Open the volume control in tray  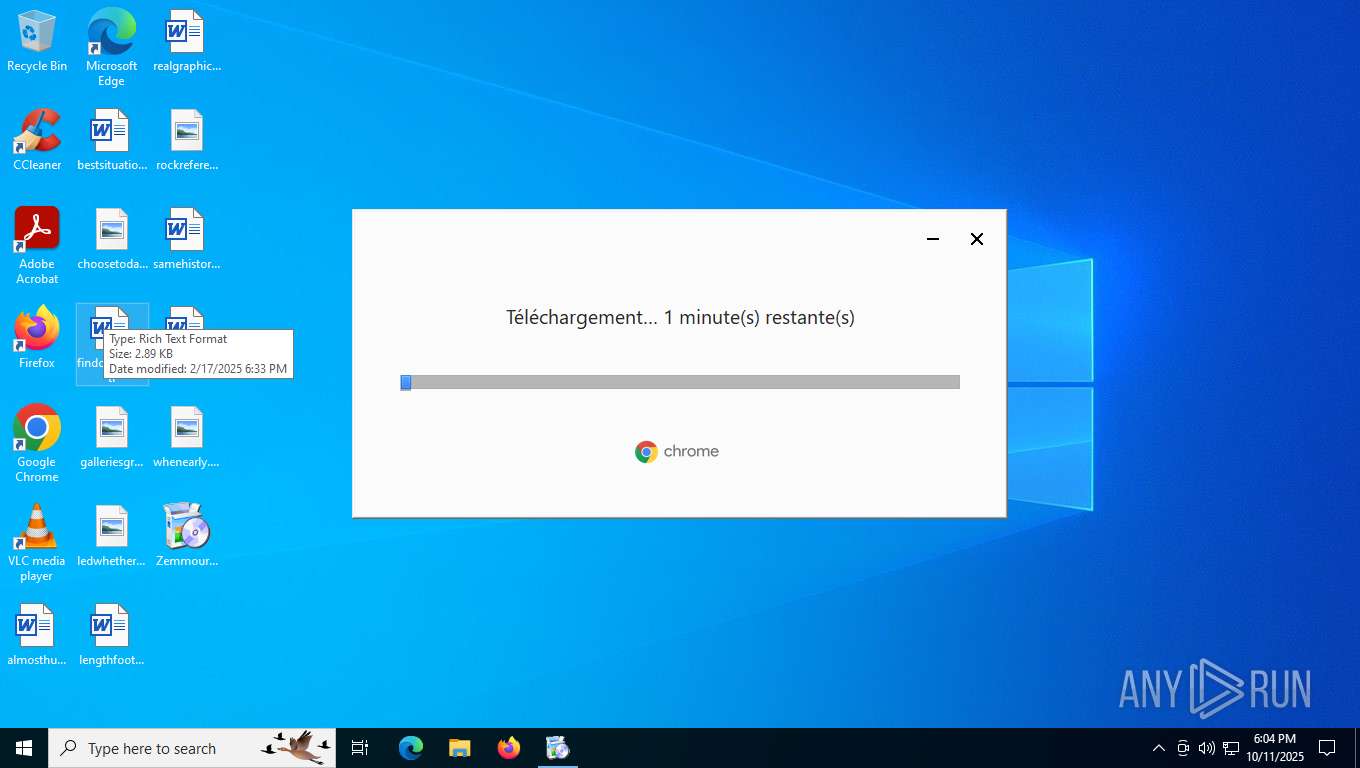[1206, 748]
